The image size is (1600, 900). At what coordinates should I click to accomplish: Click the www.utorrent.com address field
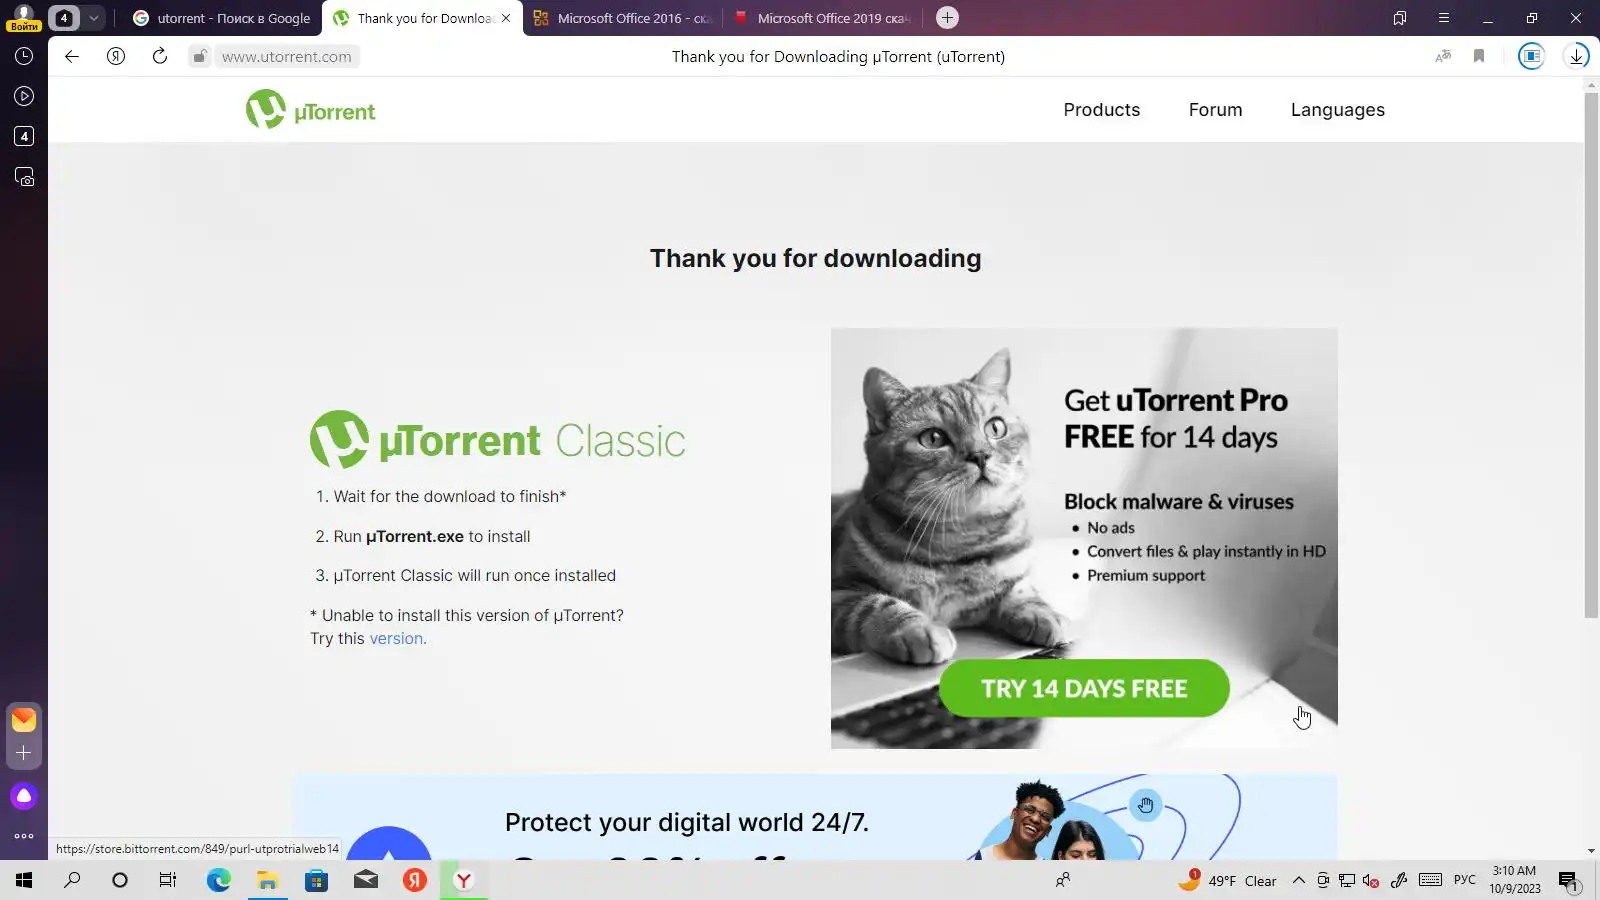286,57
